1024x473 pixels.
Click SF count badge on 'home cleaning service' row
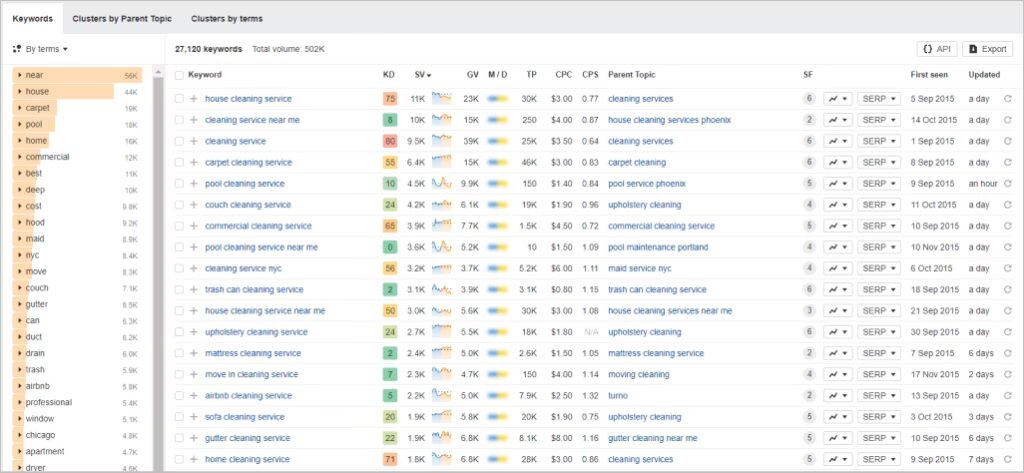tap(809, 459)
